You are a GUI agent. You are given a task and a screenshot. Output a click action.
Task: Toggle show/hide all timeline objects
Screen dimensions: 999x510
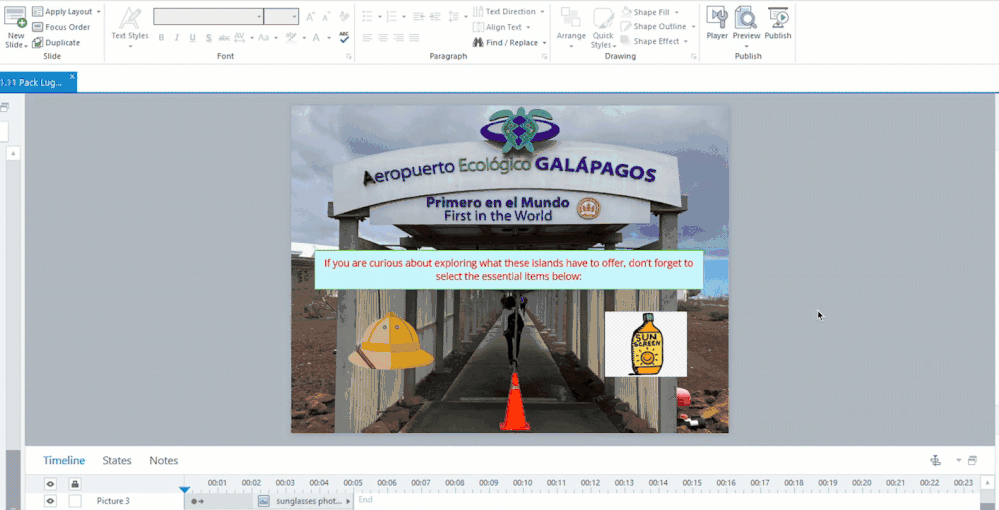coord(50,484)
